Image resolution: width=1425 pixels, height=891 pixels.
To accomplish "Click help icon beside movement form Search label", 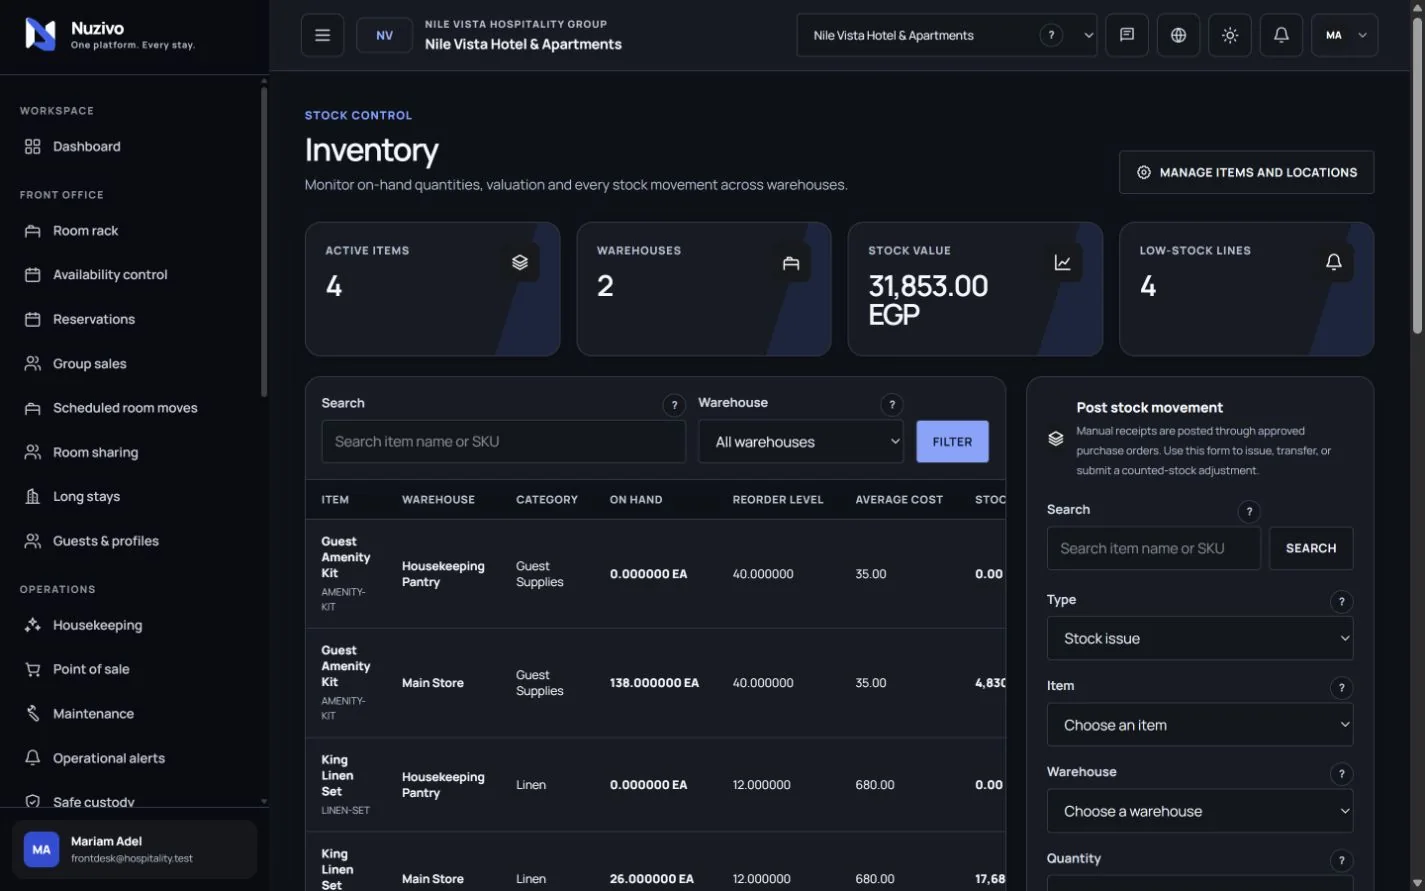I will (x=1248, y=511).
